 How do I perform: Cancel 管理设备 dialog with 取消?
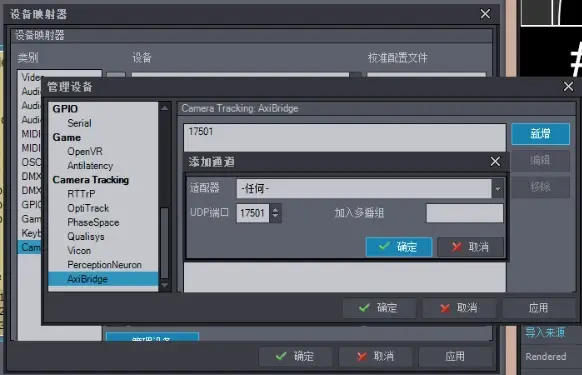(x=459, y=308)
